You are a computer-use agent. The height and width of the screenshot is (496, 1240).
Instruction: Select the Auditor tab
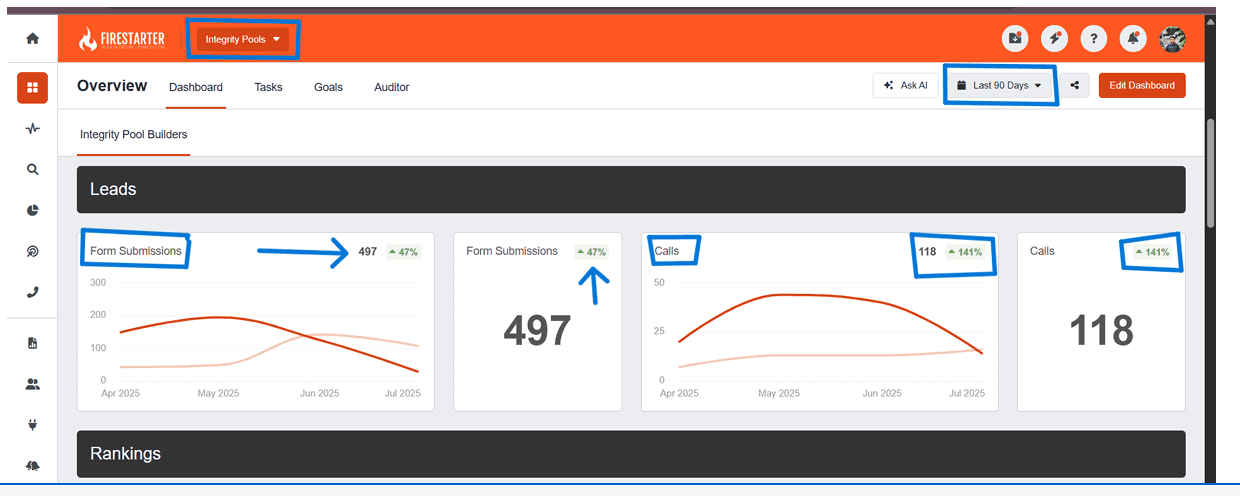pyautogui.click(x=391, y=87)
